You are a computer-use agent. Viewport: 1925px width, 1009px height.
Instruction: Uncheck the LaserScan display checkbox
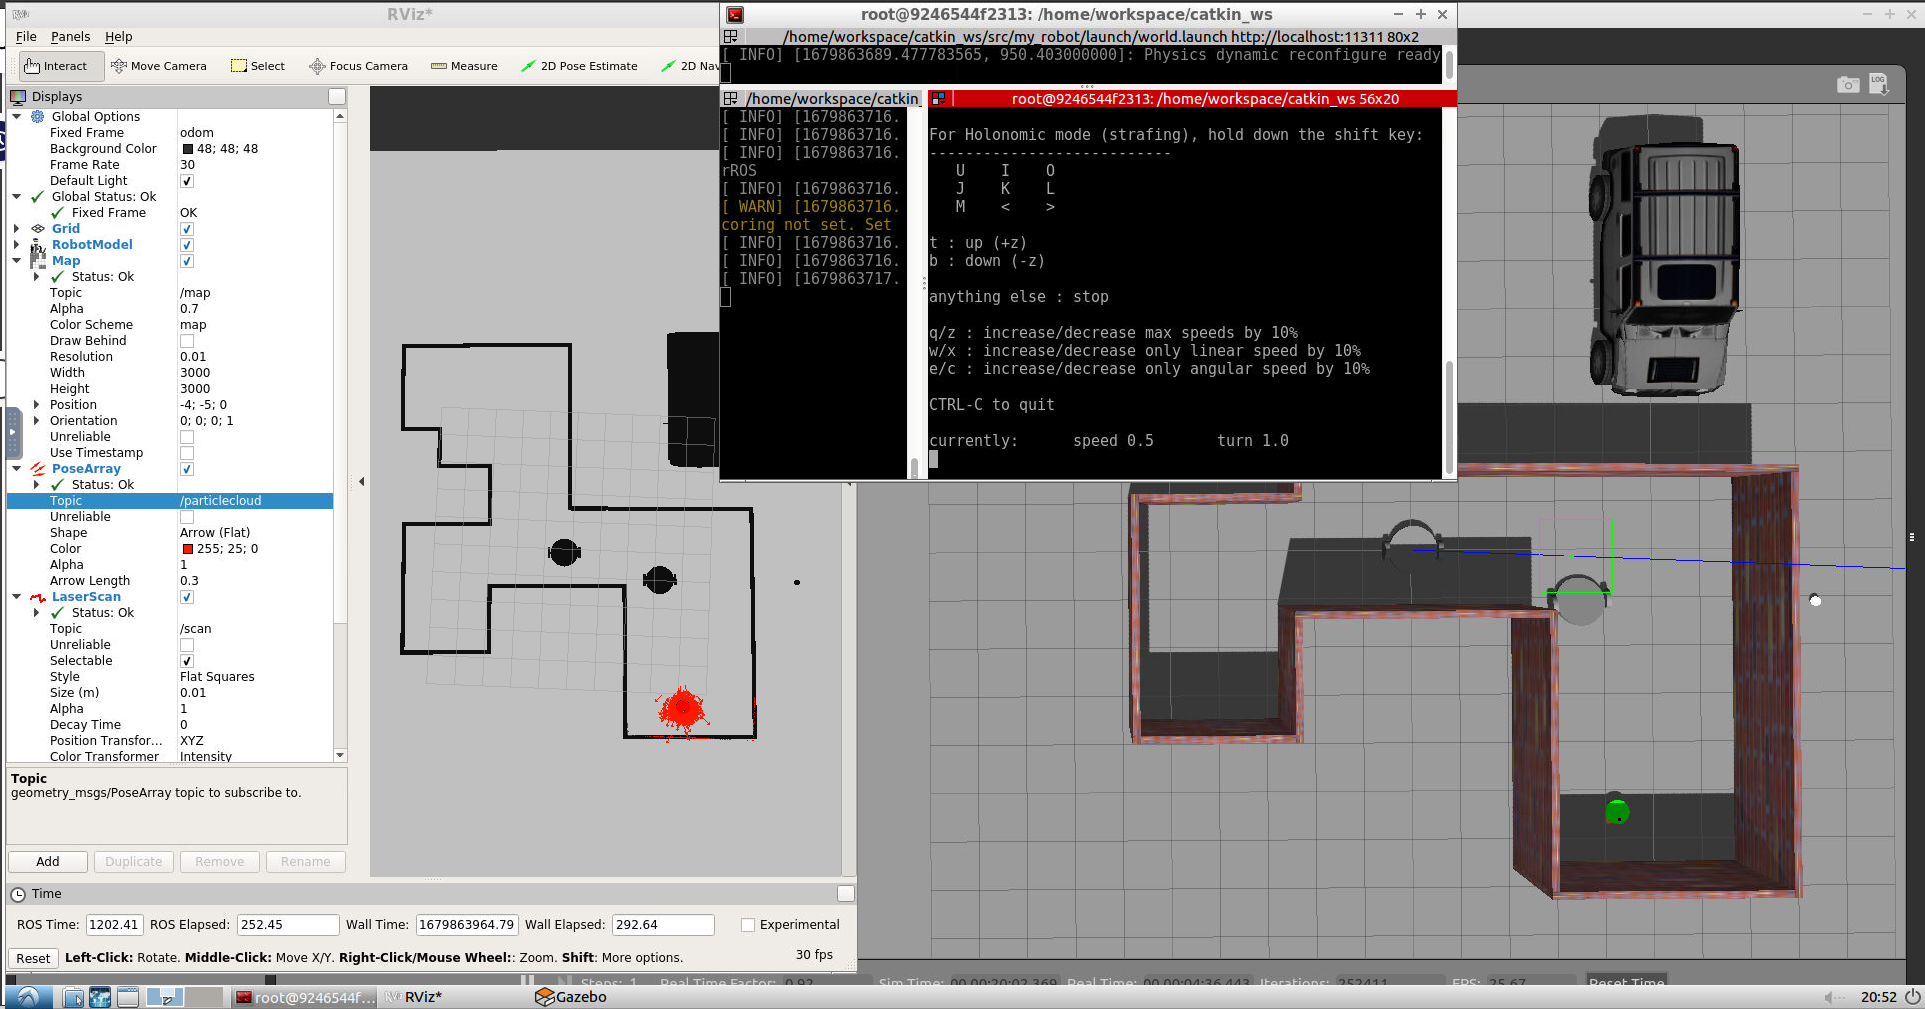point(186,597)
